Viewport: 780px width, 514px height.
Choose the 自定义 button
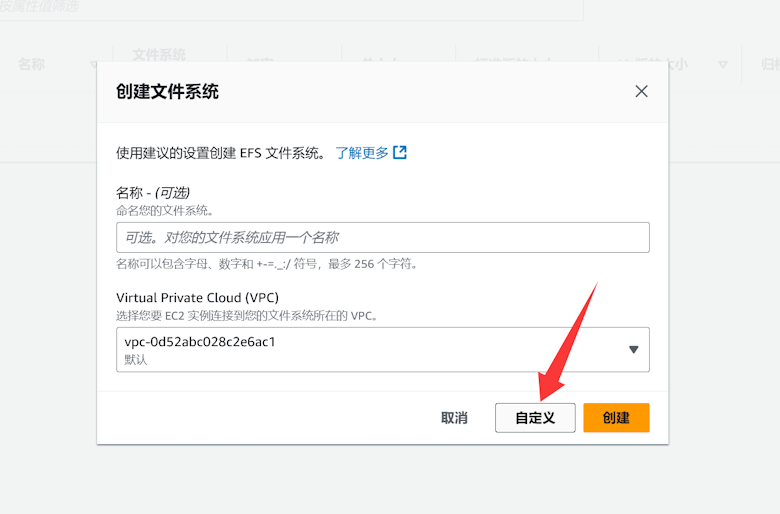coord(535,418)
